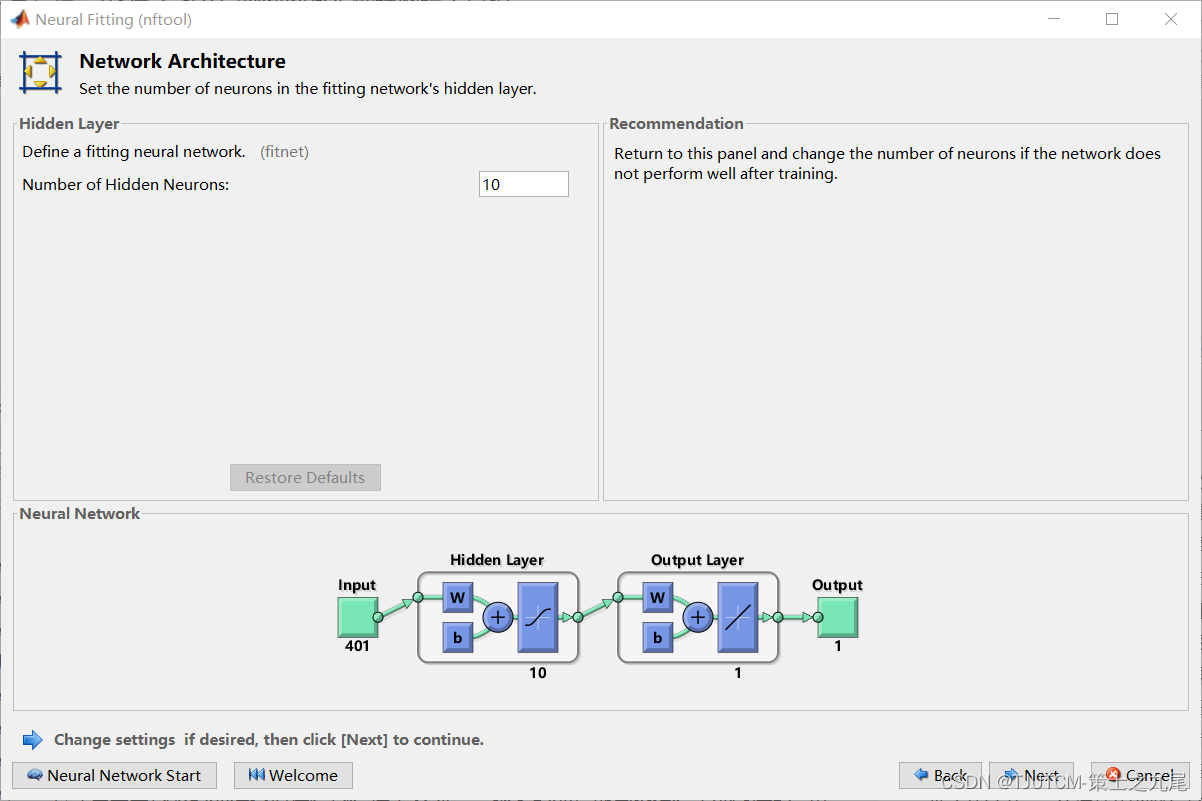Click the Hidden Layer panel title
Image resolution: width=1202 pixels, height=801 pixels.
(x=69, y=124)
